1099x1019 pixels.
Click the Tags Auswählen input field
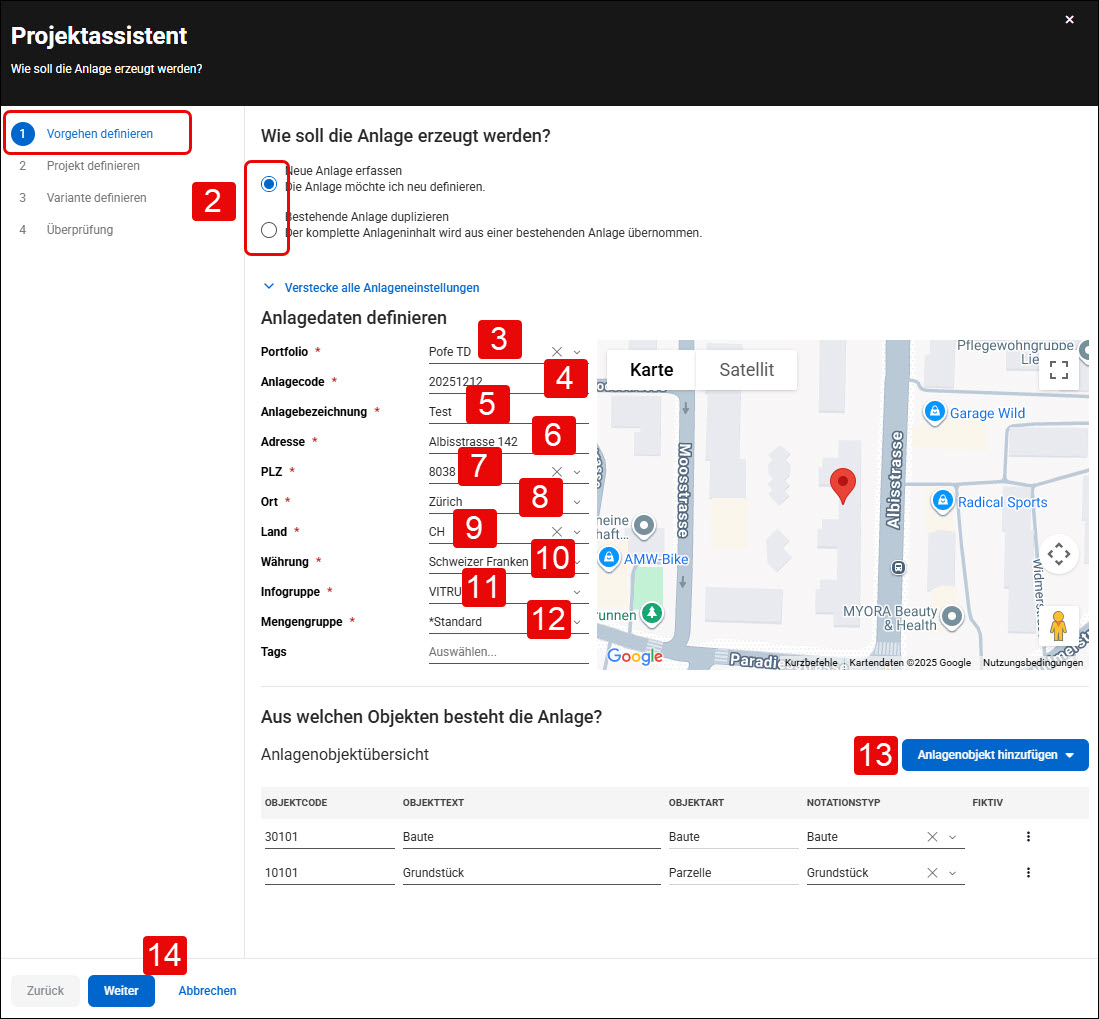coord(508,652)
